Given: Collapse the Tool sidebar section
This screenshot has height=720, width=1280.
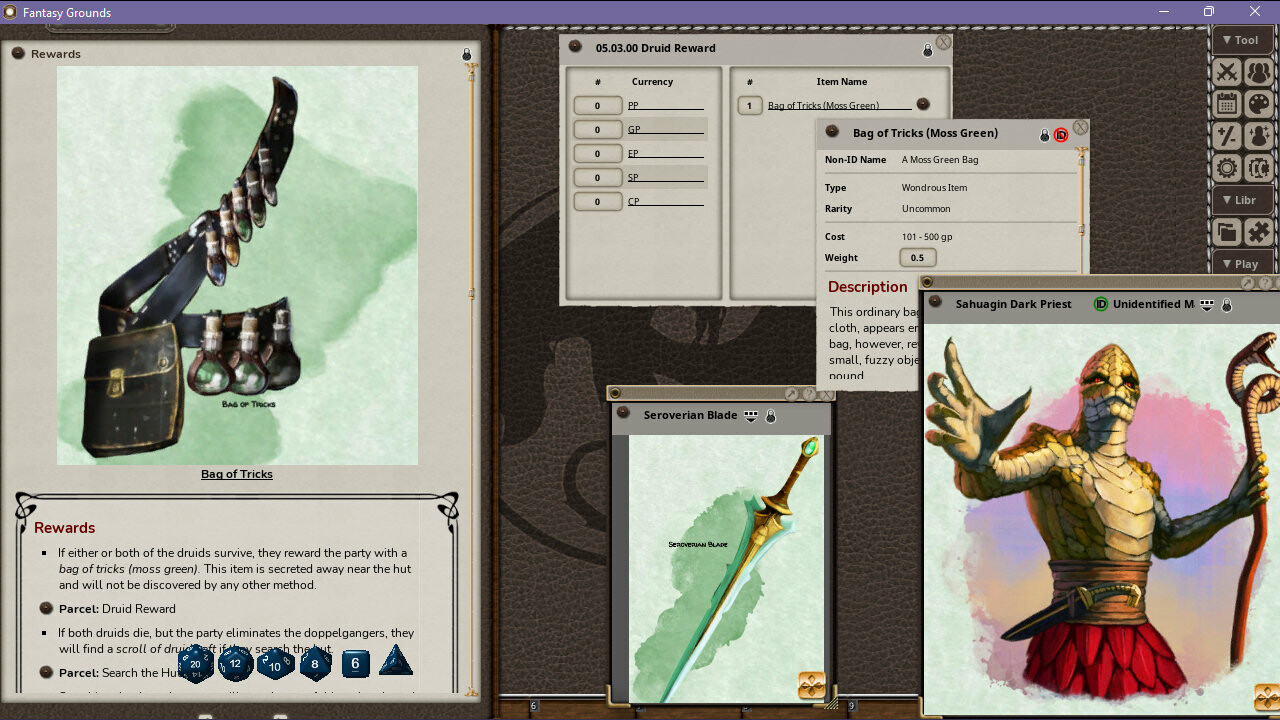Looking at the screenshot, I should 1242,40.
